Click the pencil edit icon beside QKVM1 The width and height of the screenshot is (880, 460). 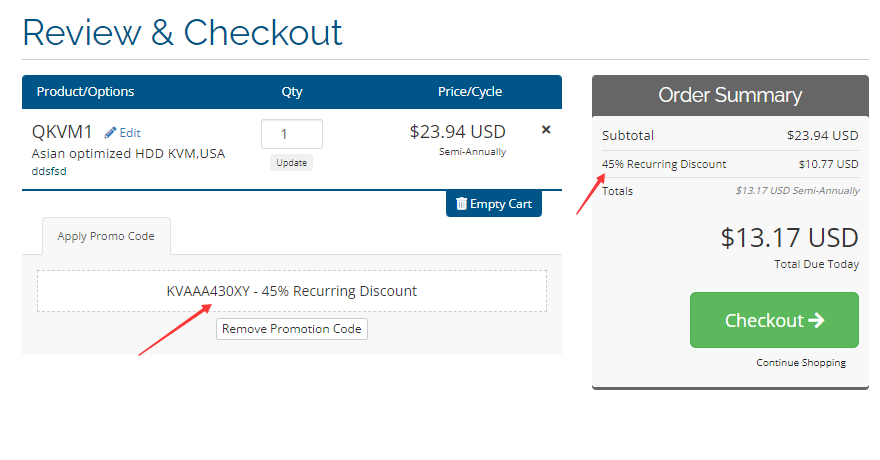click(x=110, y=132)
